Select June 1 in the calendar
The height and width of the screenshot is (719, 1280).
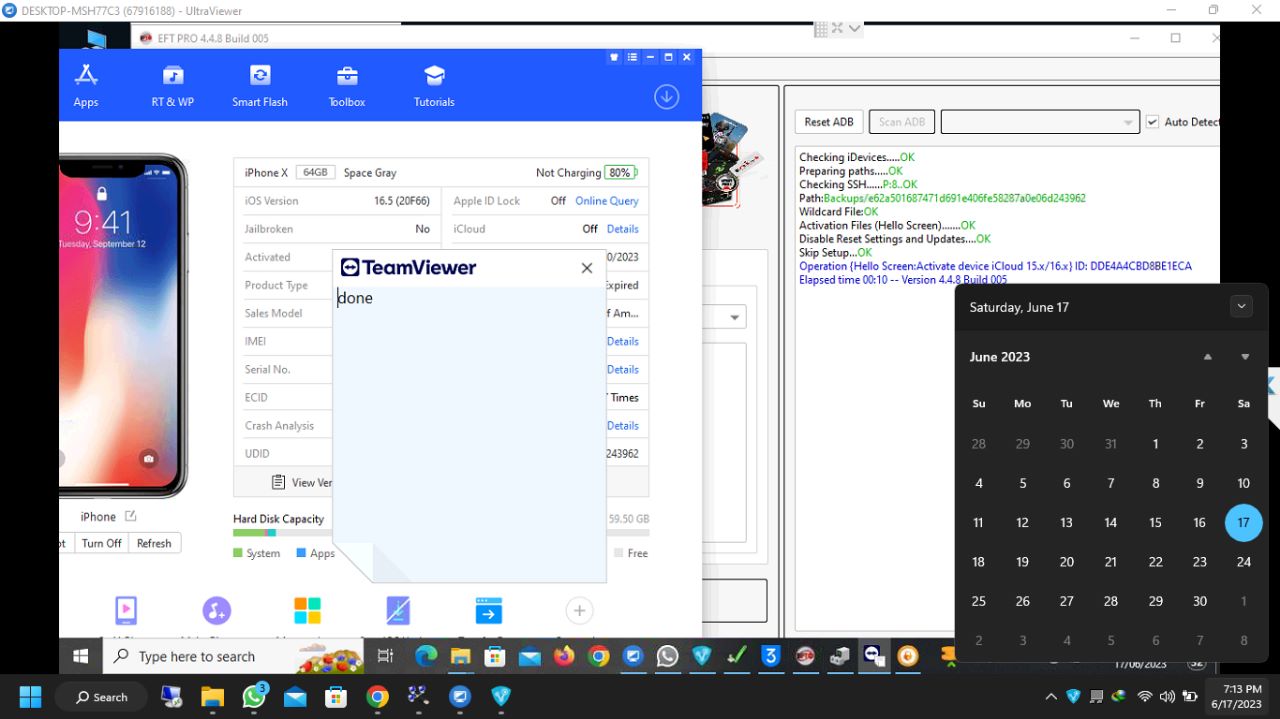[1155, 444]
